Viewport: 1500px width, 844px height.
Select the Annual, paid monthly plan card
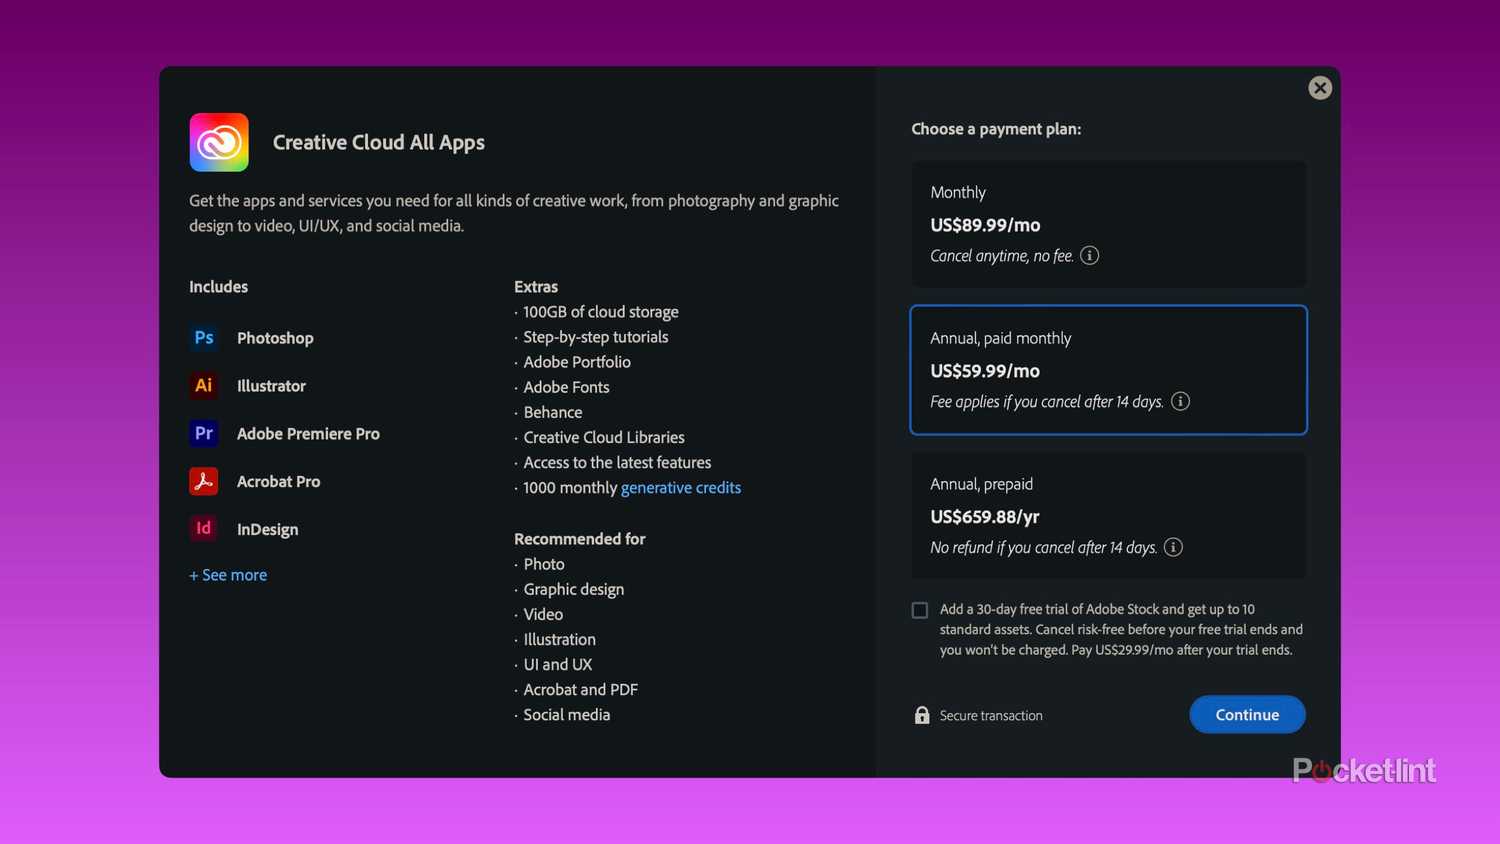(1108, 370)
